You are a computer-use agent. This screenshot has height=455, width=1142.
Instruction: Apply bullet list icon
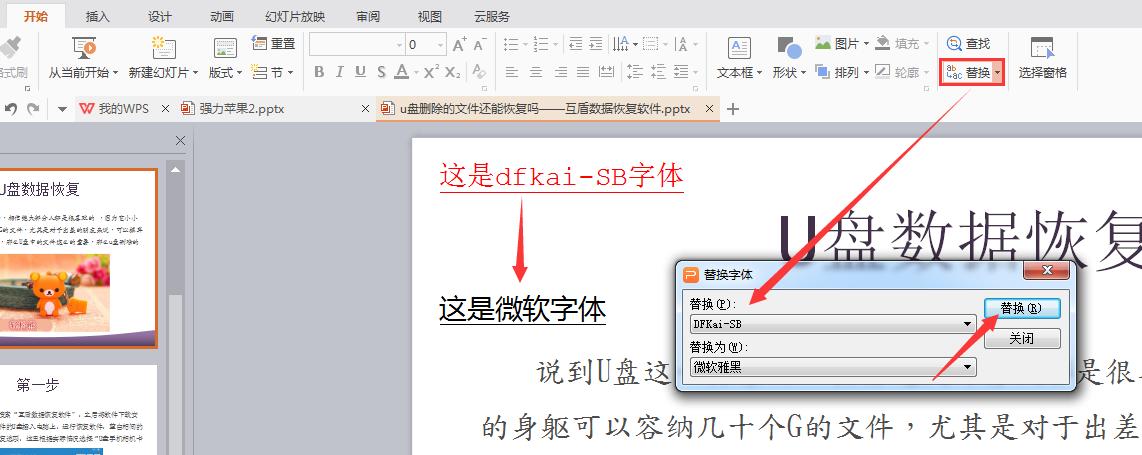[511, 45]
